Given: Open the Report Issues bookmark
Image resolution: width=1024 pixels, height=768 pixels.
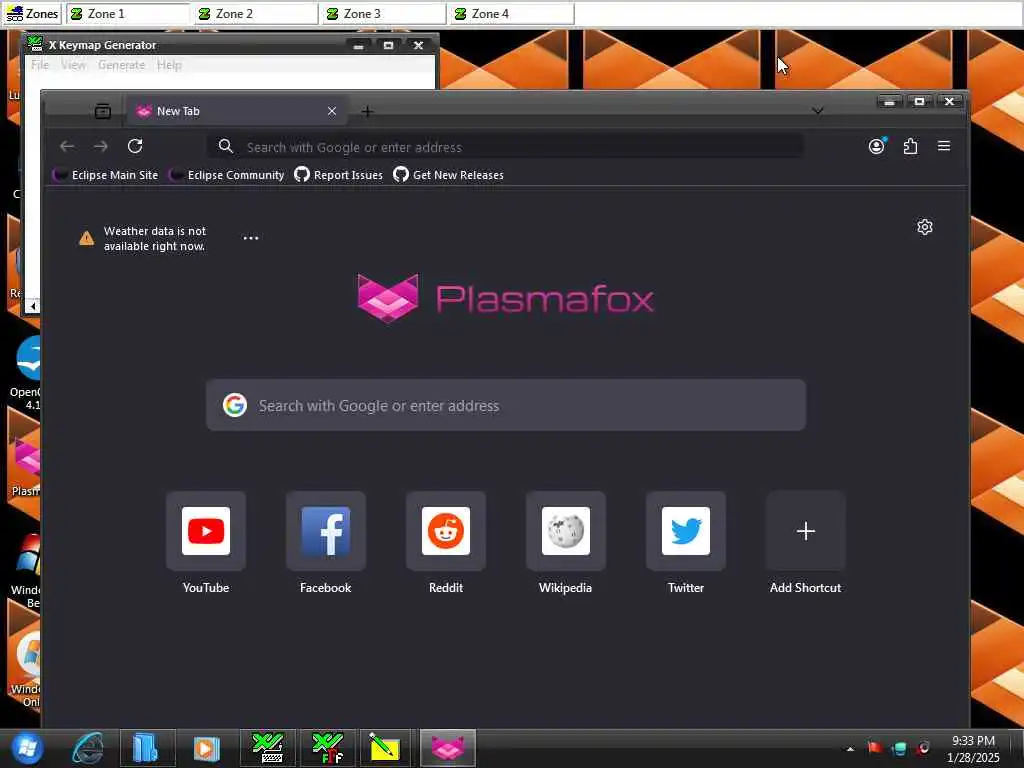Looking at the screenshot, I should coord(339,175).
